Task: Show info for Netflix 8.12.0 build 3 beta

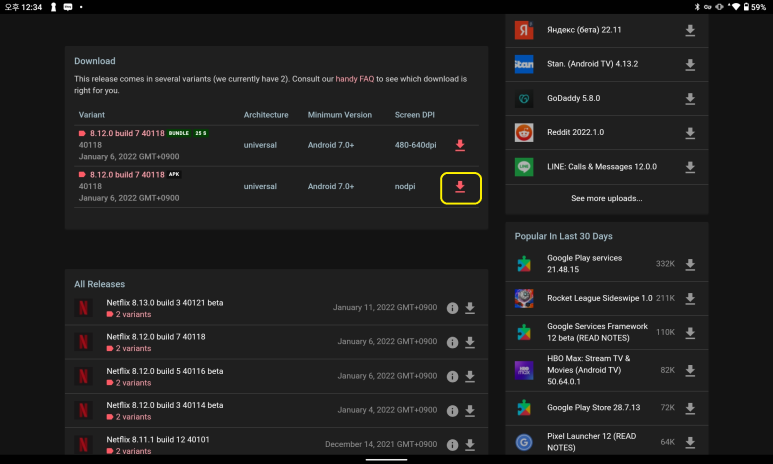Action: coord(452,411)
